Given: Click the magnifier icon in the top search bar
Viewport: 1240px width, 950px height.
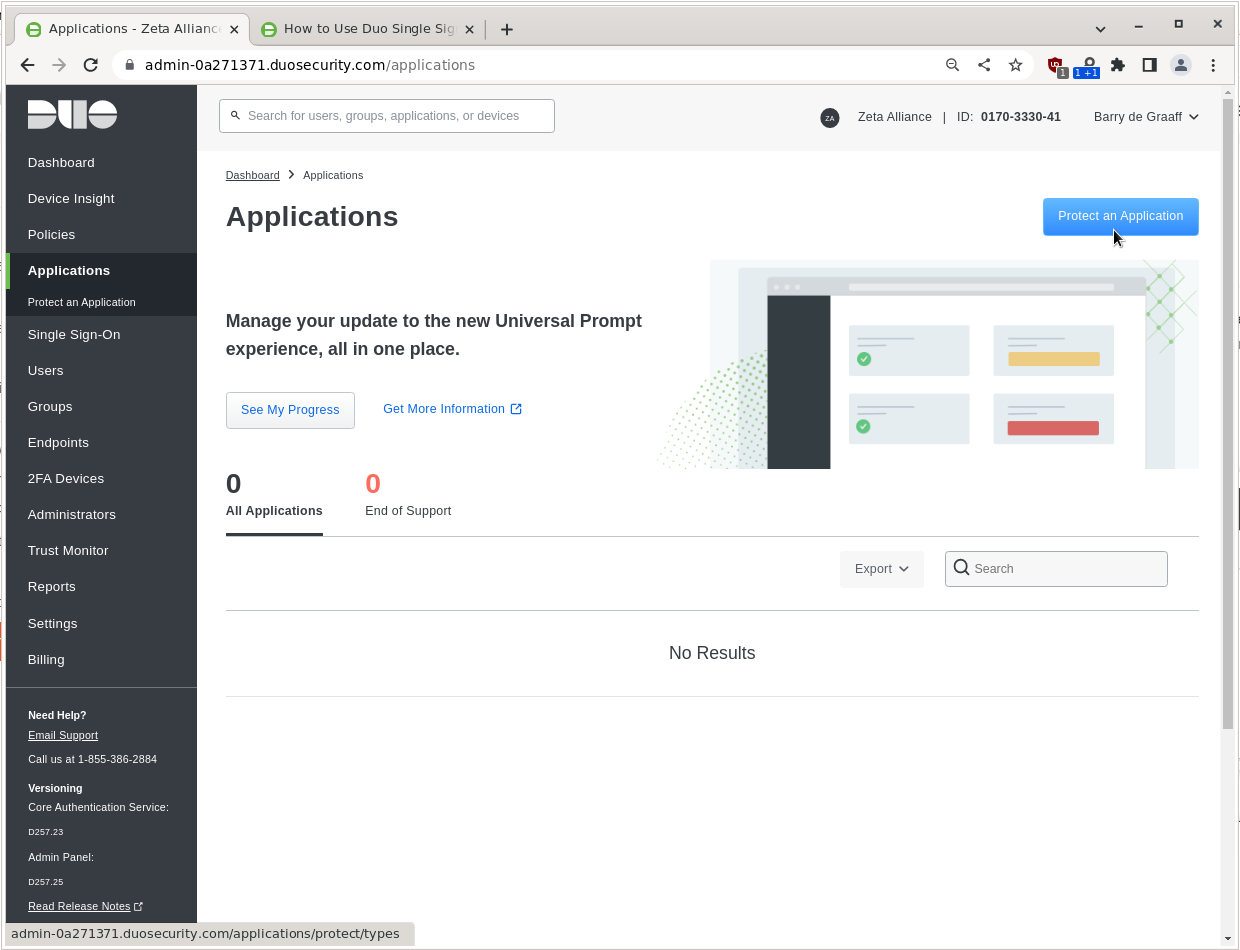Looking at the screenshot, I should 235,116.
